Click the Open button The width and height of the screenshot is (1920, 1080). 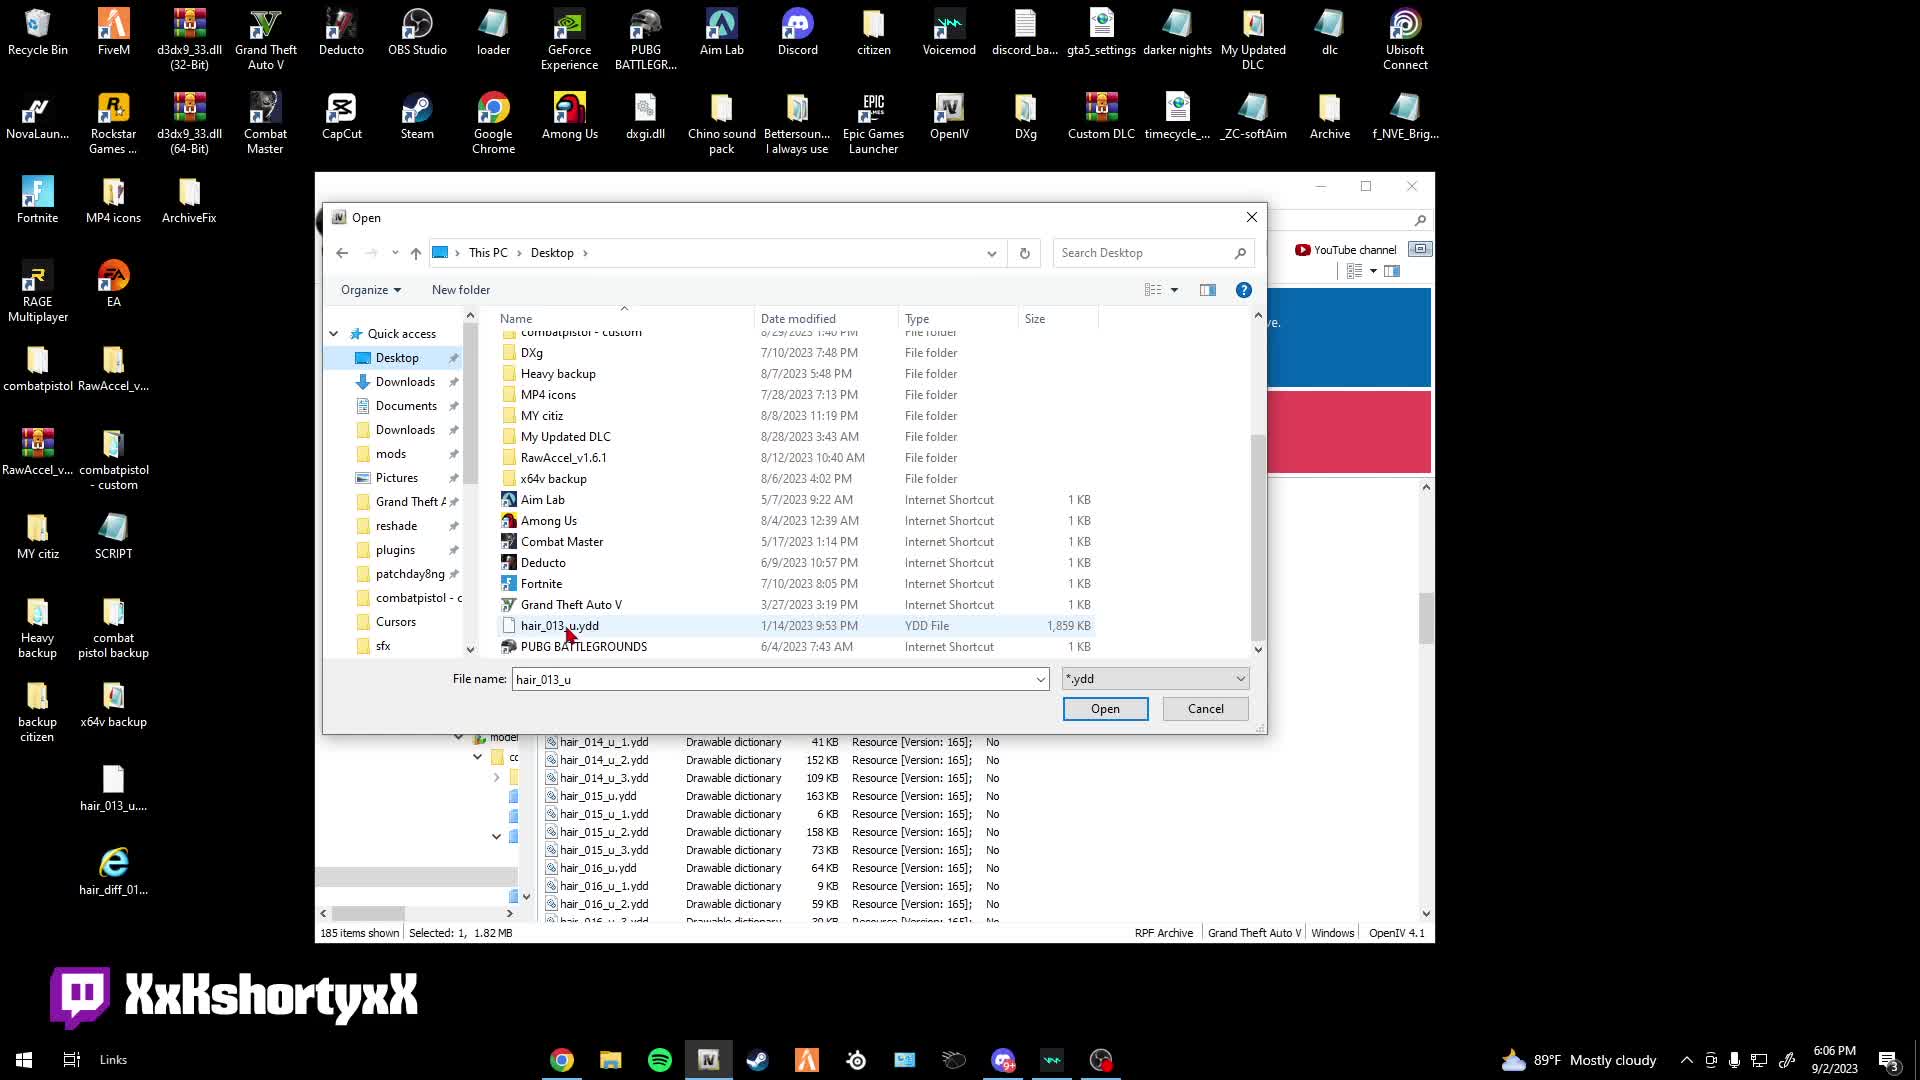(x=1105, y=709)
